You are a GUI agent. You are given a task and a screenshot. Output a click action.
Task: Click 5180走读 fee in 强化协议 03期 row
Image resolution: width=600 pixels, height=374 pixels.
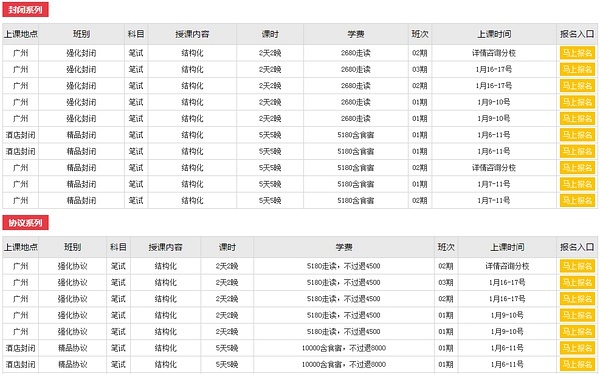pyautogui.click(x=344, y=283)
